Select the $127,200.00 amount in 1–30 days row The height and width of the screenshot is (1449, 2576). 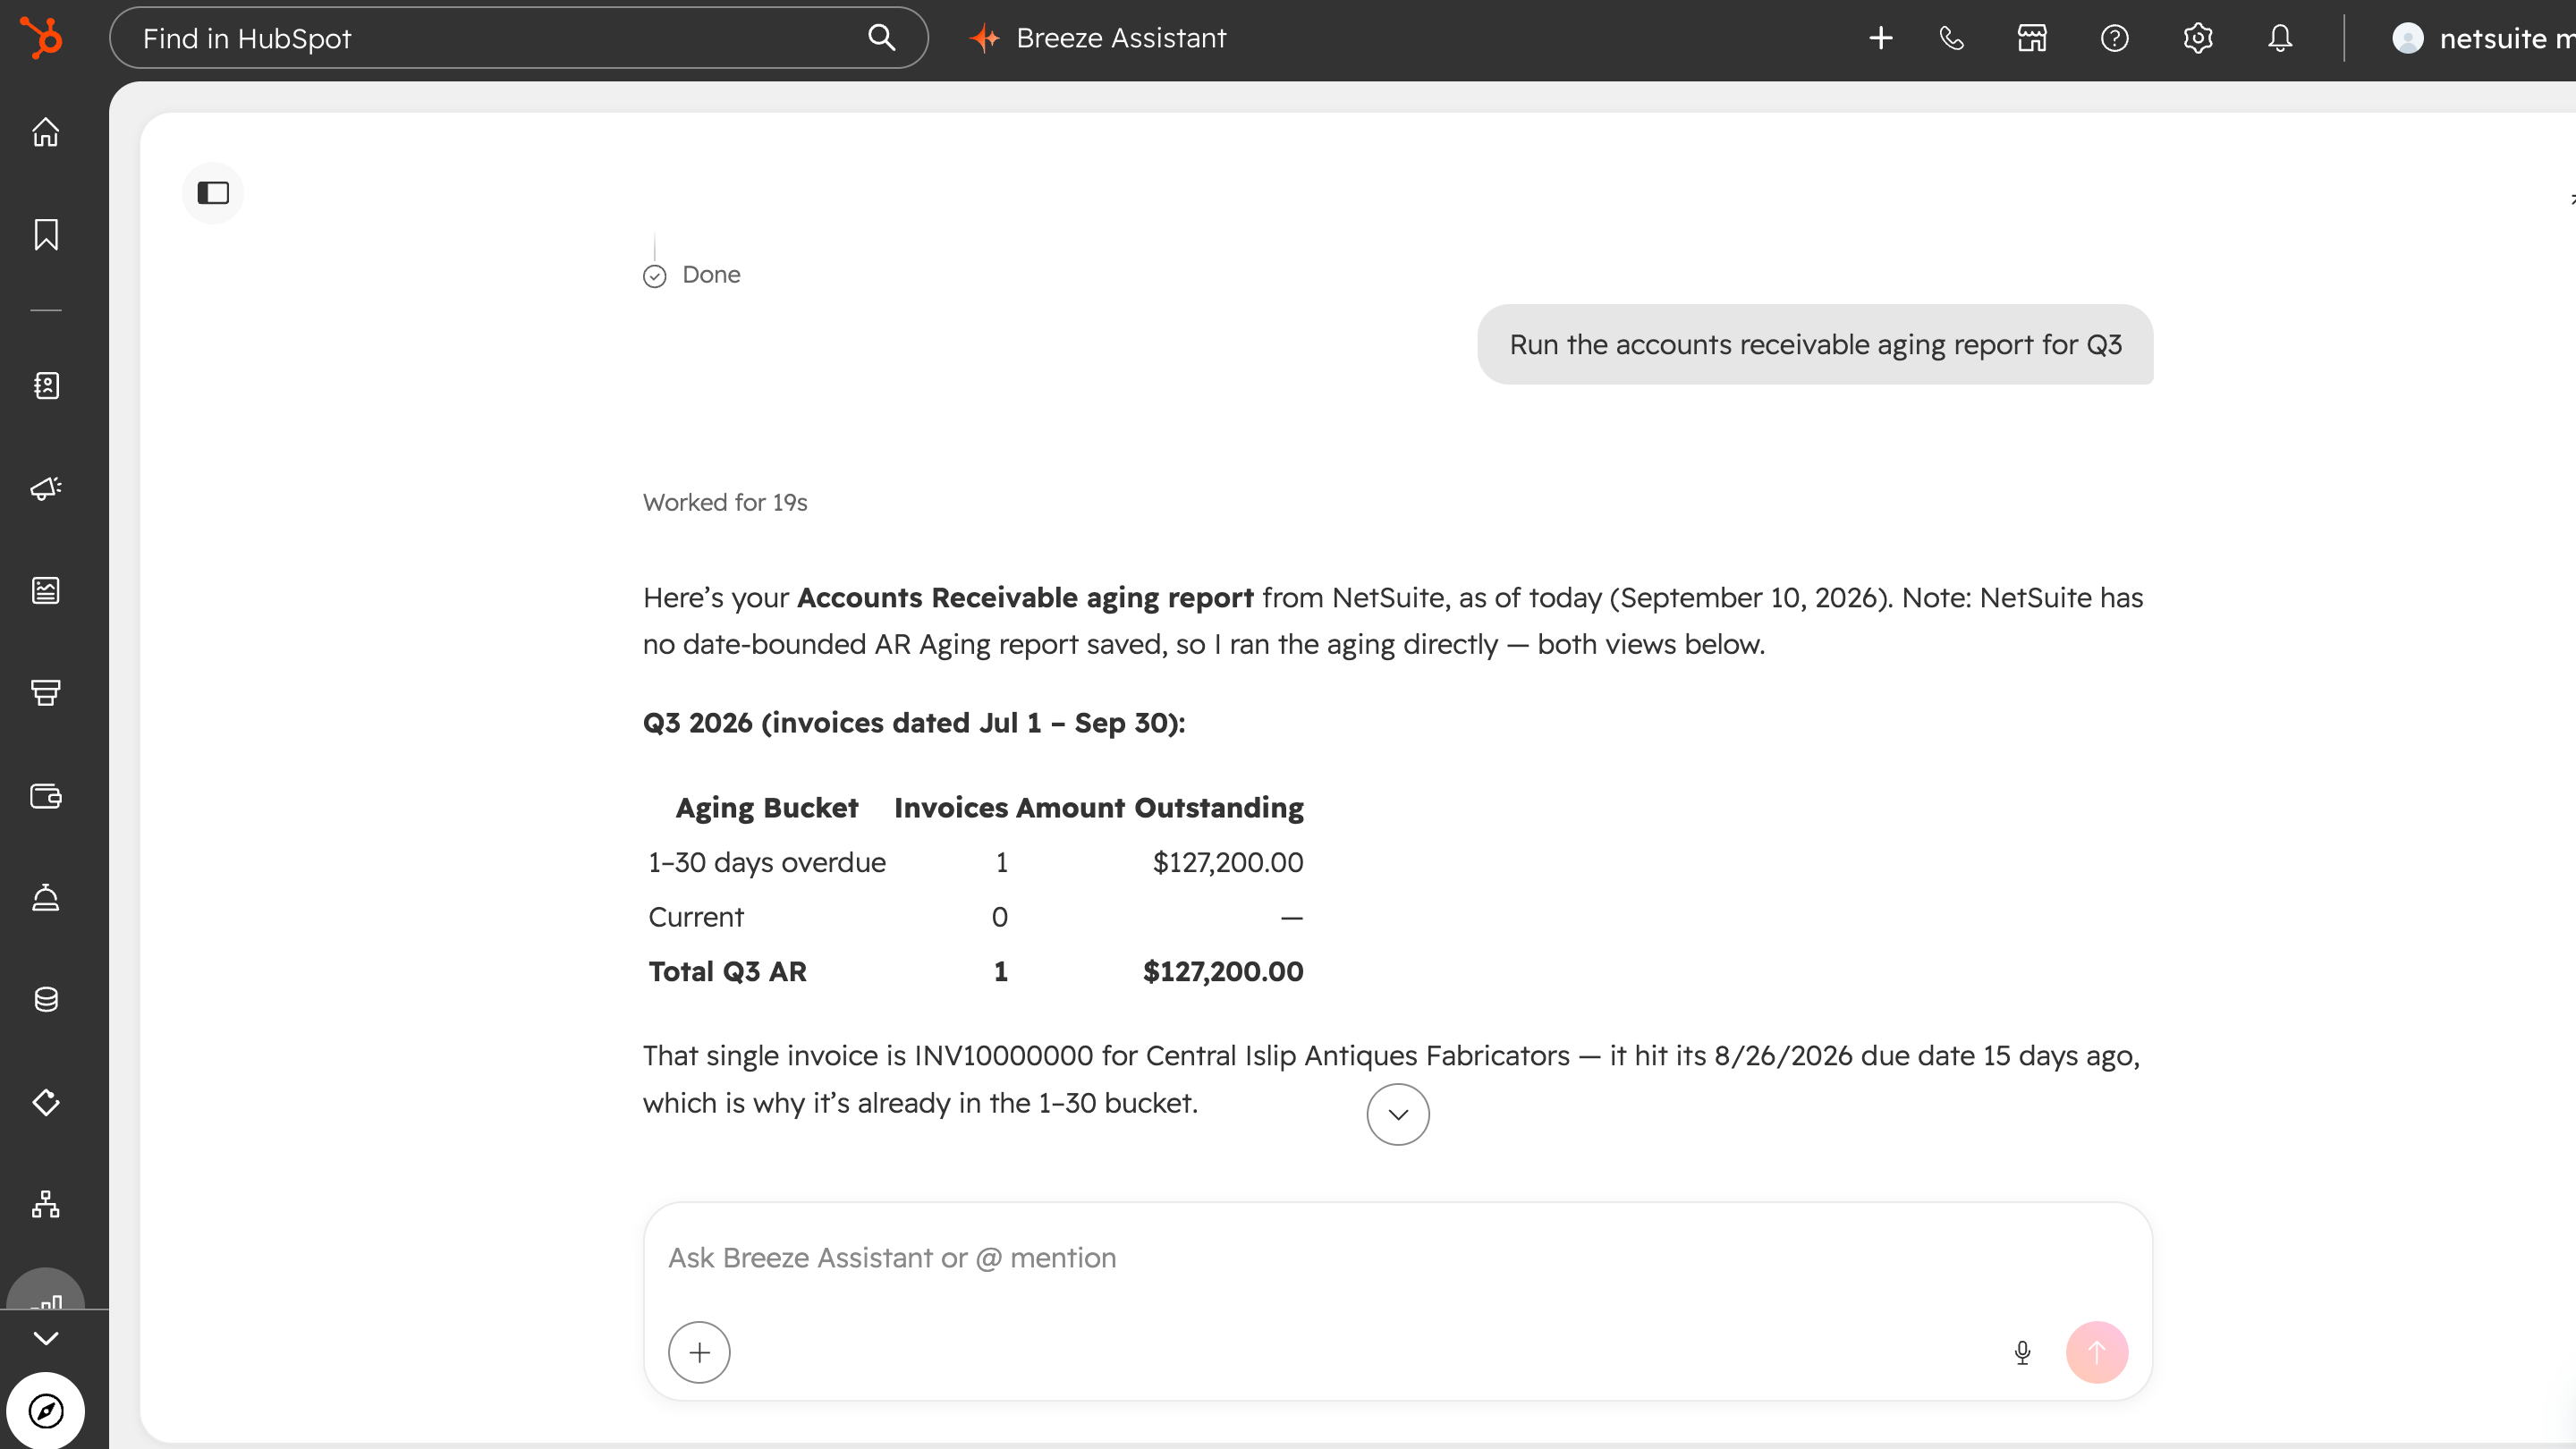(x=1228, y=862)
